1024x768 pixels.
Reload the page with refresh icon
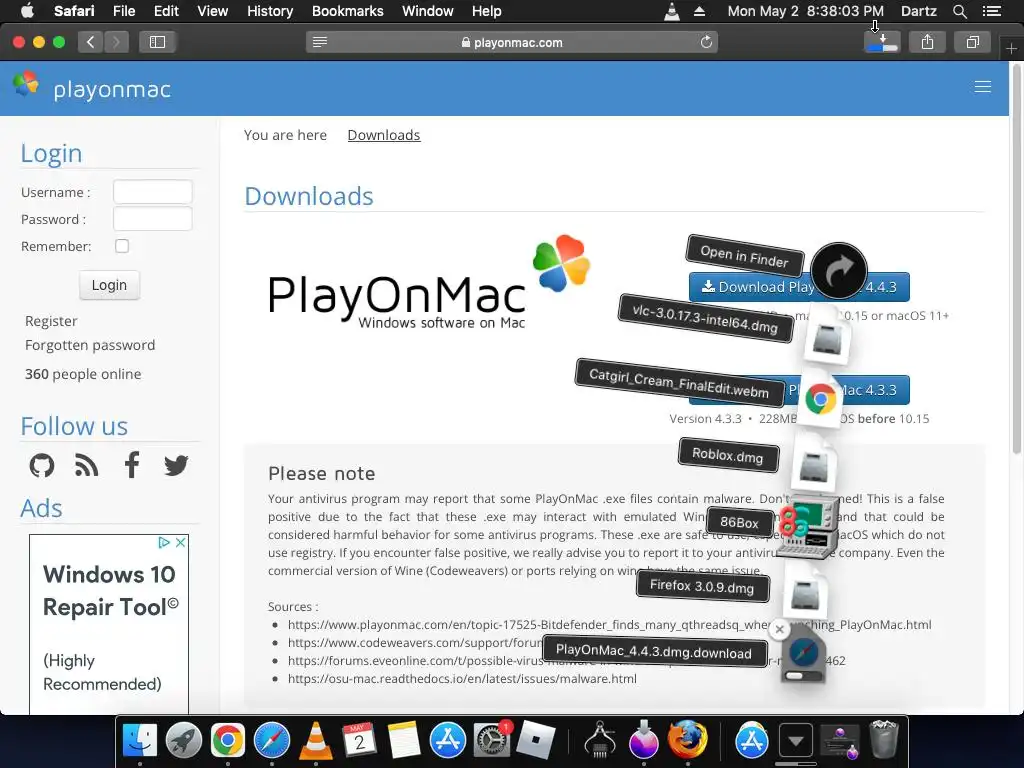coord(706,42)
